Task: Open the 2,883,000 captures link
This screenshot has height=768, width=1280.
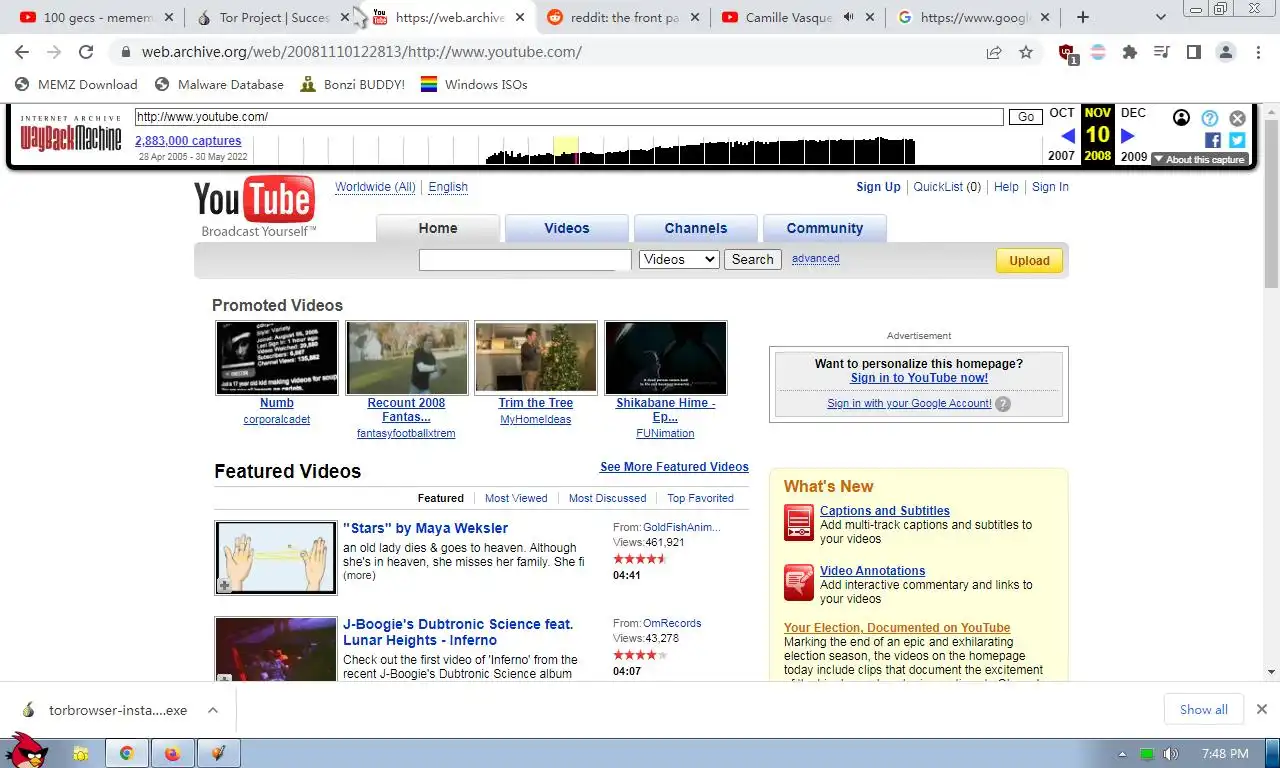Action: coord(188,141)
